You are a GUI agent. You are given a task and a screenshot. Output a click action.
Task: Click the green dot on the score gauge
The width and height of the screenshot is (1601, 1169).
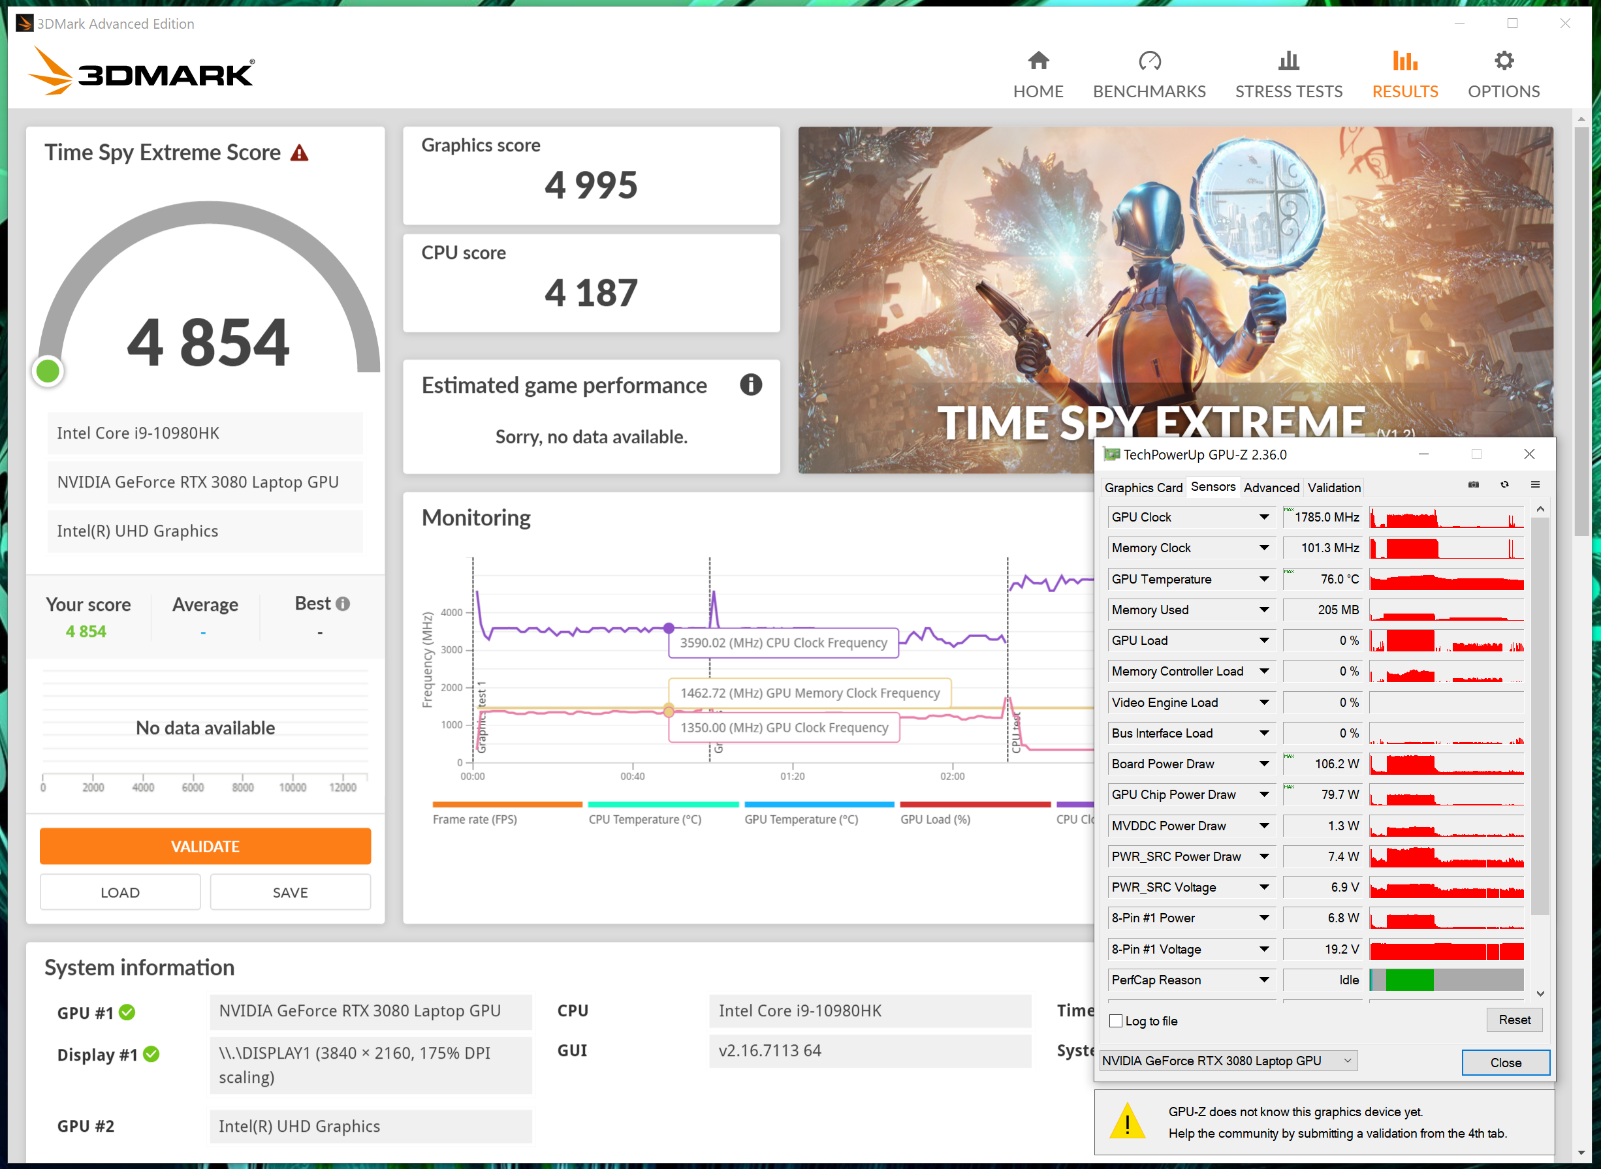click(47, 372)
